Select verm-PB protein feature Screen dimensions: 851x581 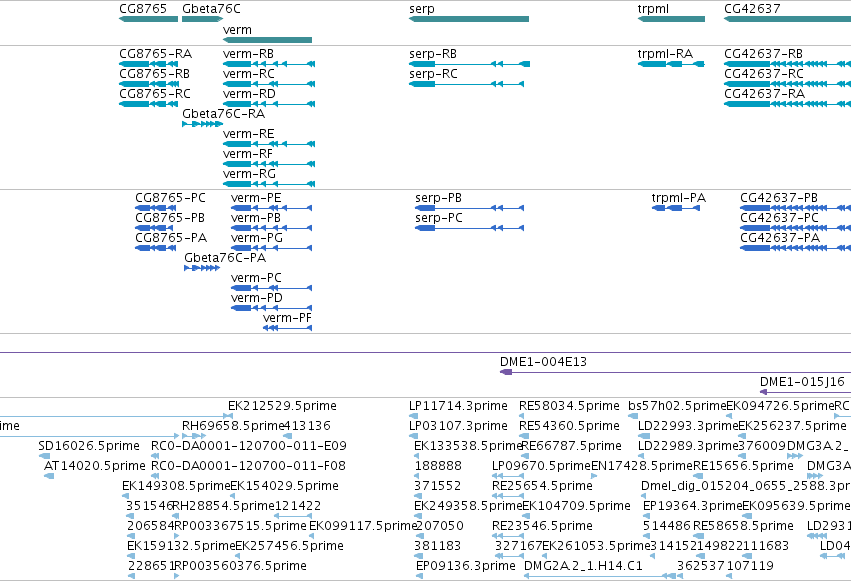pyautogui.click(x=271, y=228)
